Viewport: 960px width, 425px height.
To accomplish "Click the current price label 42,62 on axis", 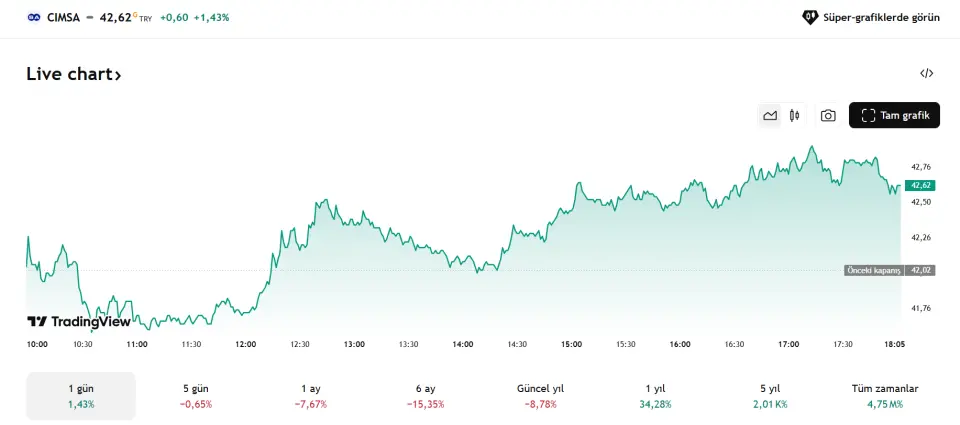I will 919,185.
